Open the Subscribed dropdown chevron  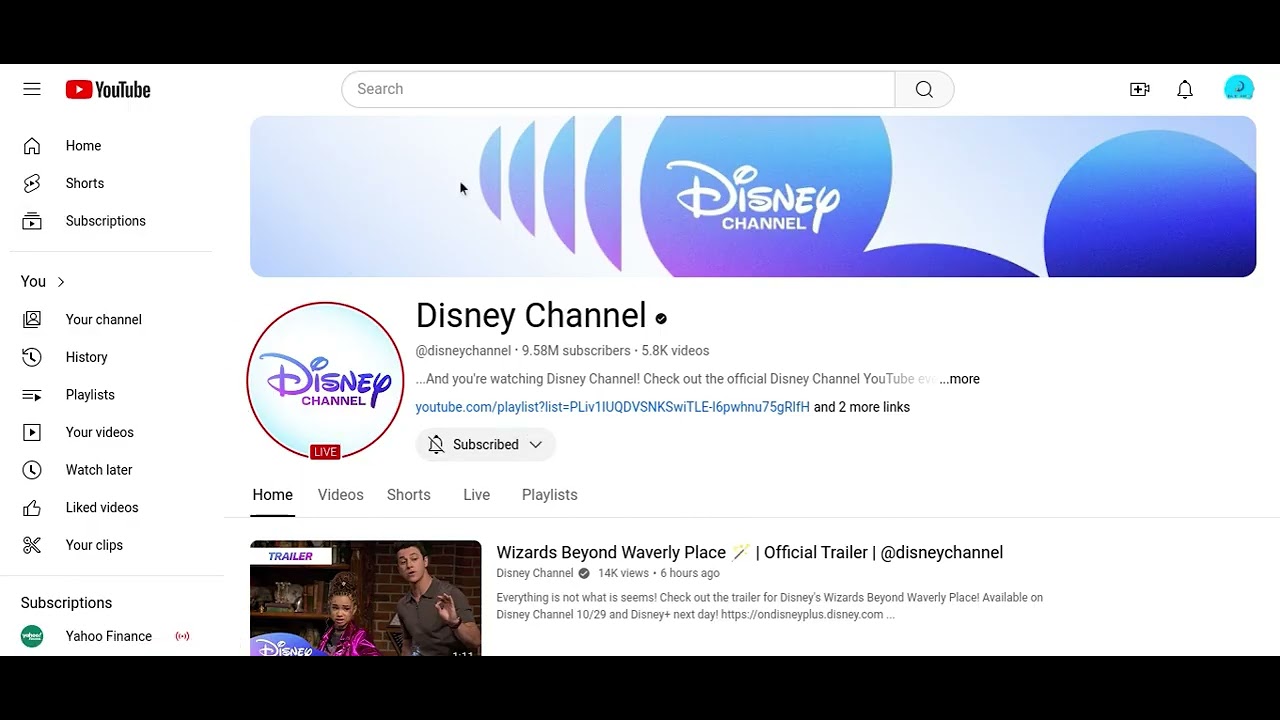[x=536, y=444]
